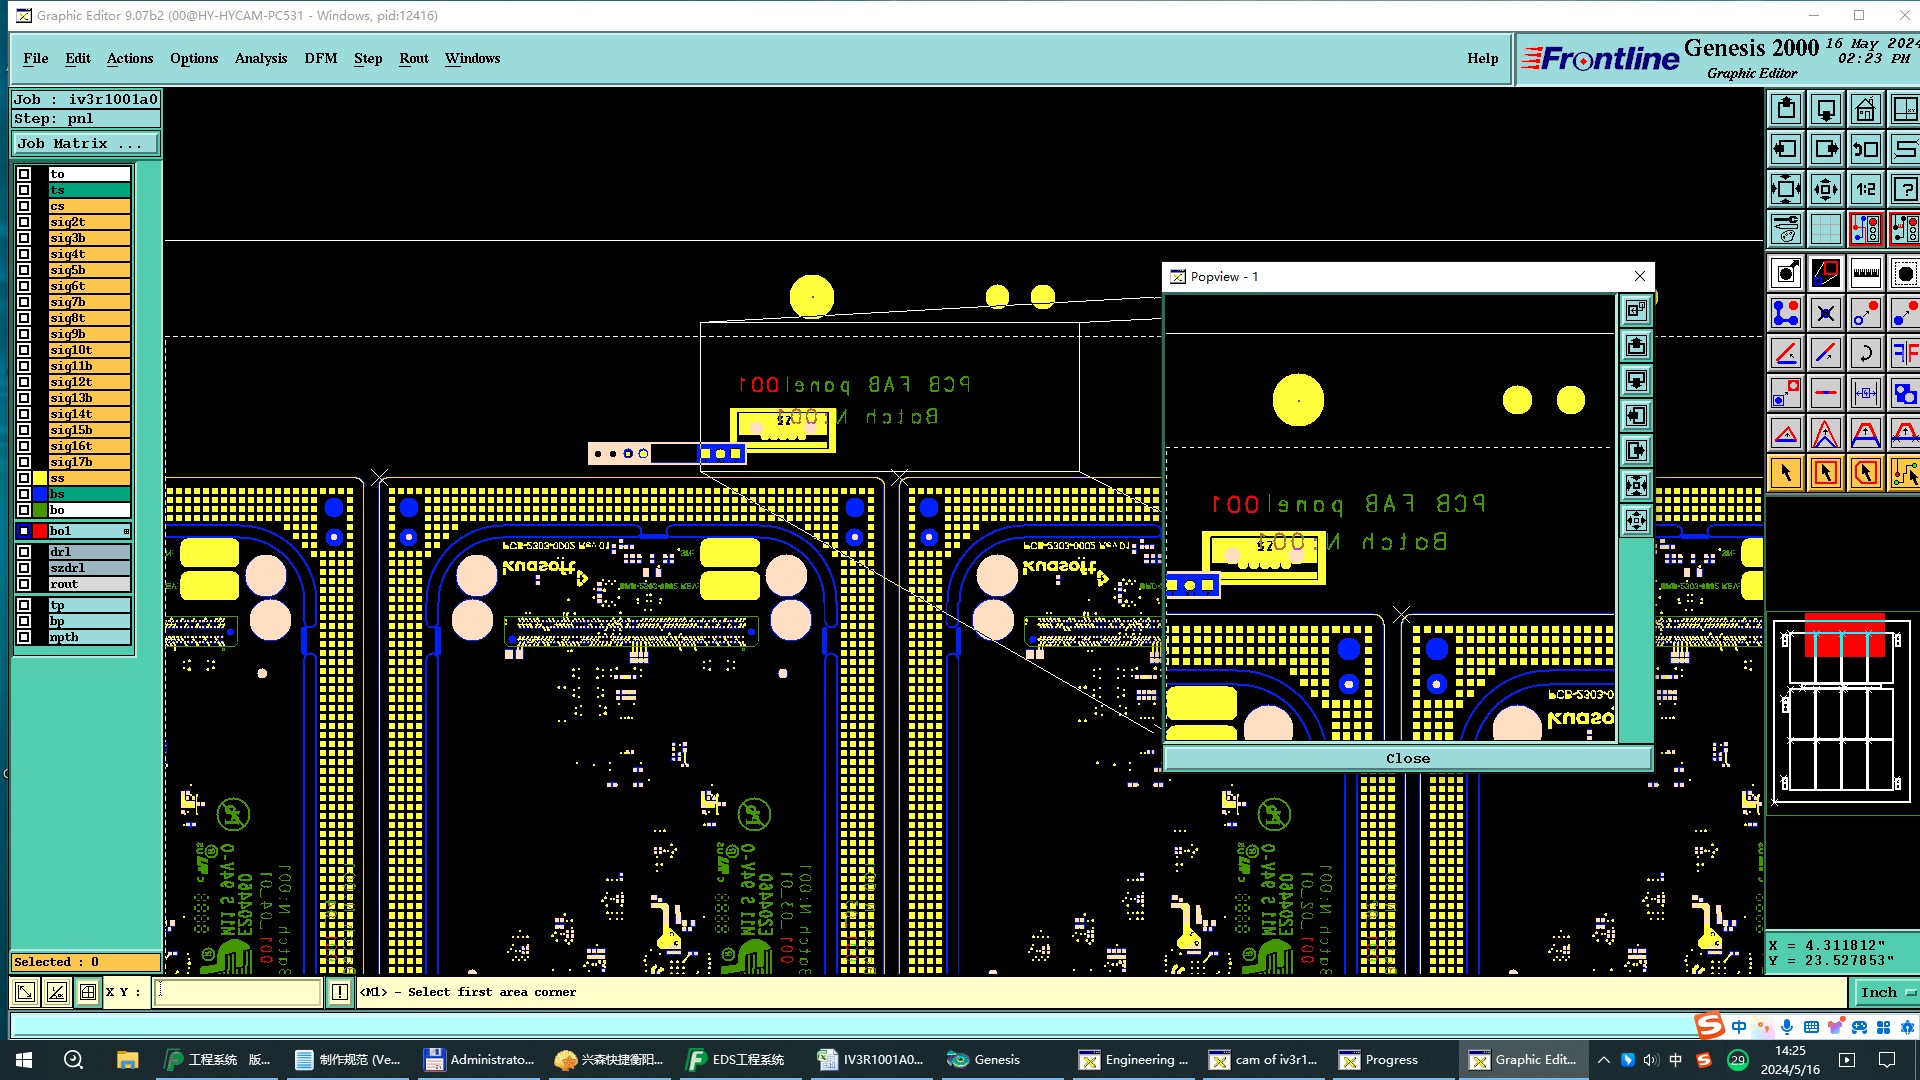The height and width of the screenshot is (1080, 1920).
Task: Expand the bo1 layer row indicator
Action: (126, 531)
